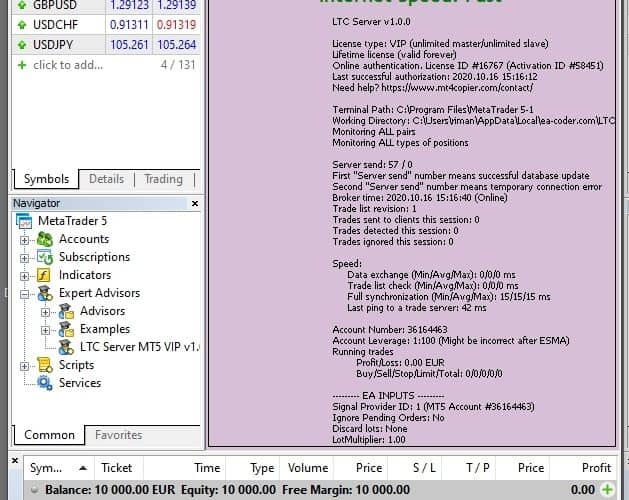
Task: Click the Account Number 36164463 line
Action: coord(390,329)
